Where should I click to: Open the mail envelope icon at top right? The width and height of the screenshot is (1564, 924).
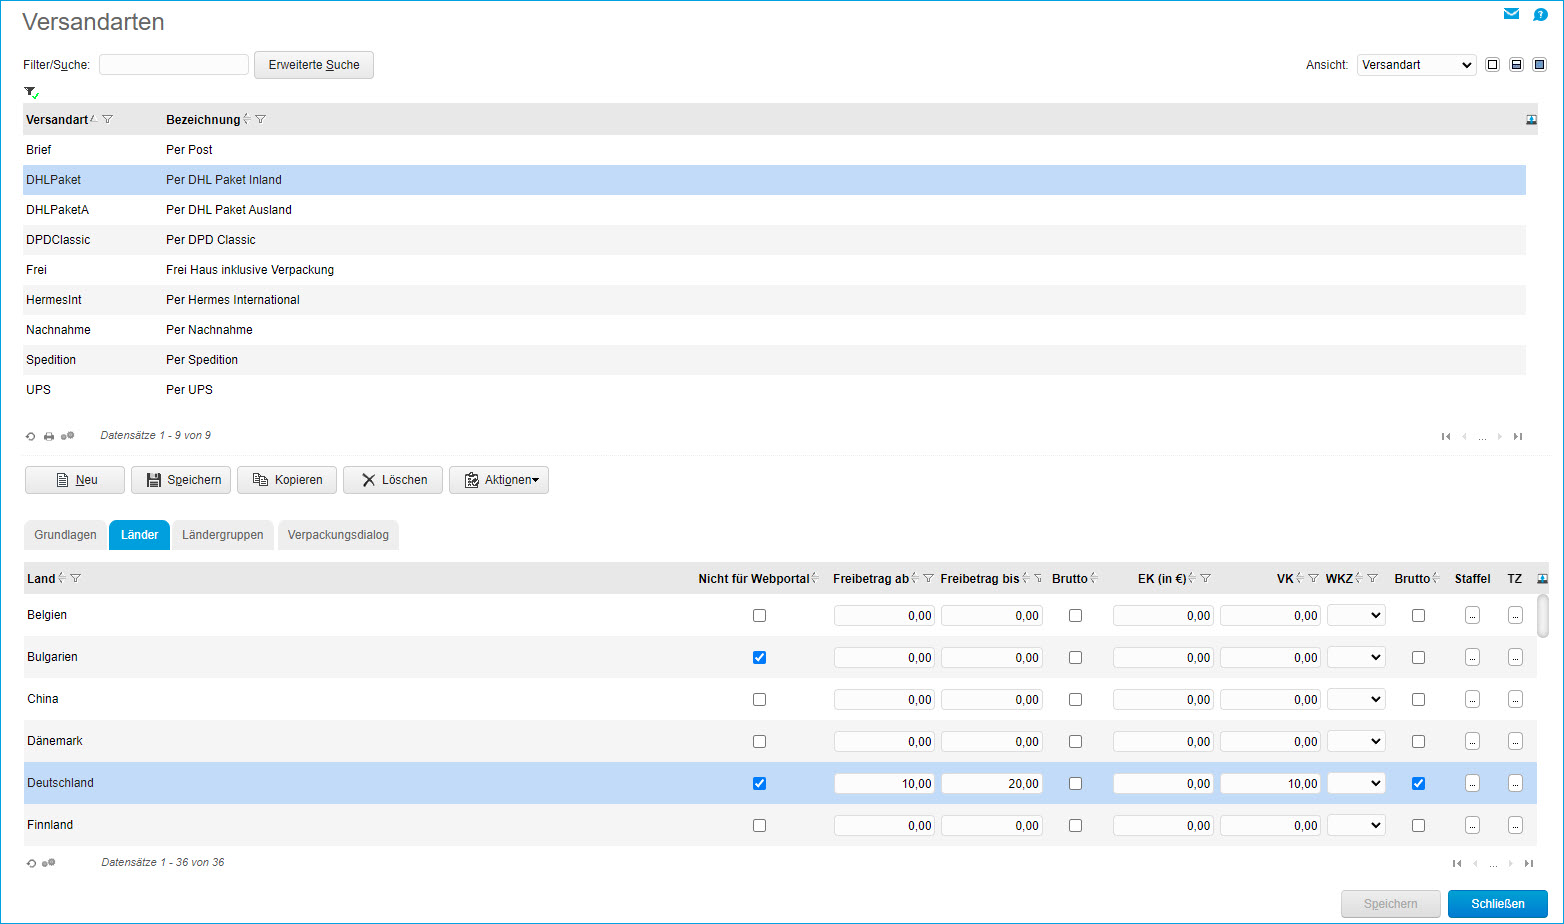pos(1511,14)
